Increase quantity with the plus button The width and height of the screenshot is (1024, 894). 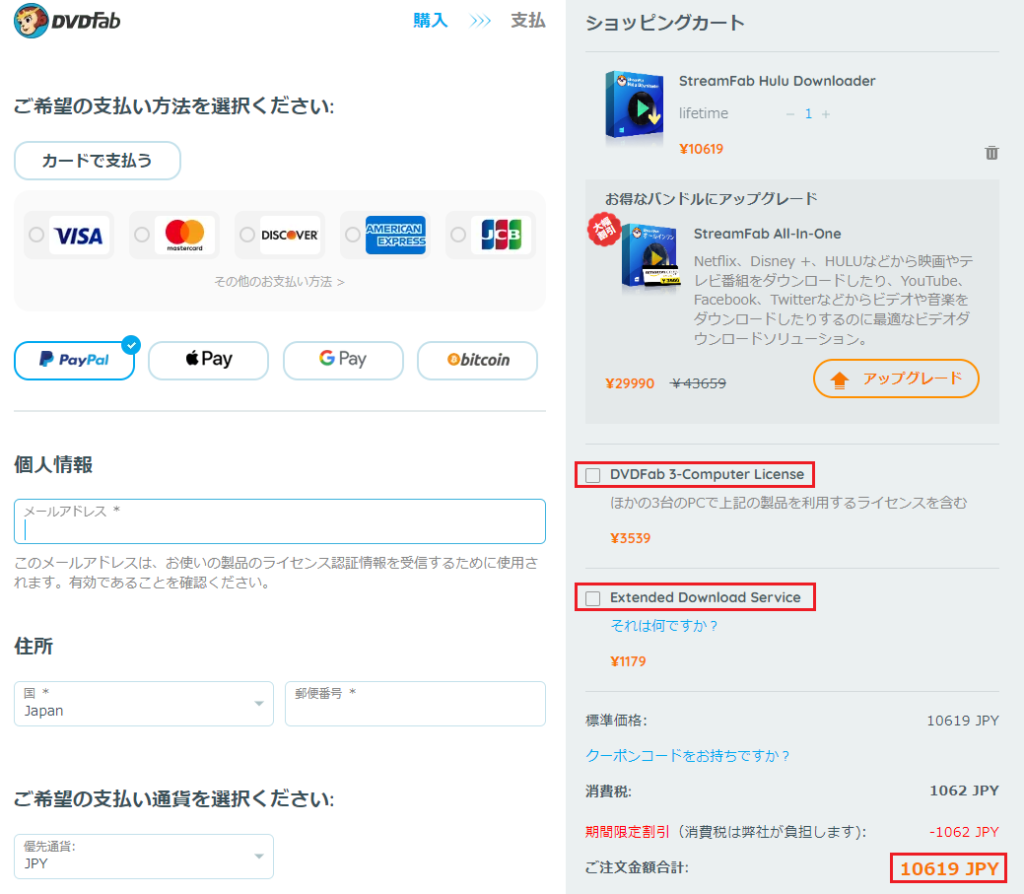pos(826,114)
